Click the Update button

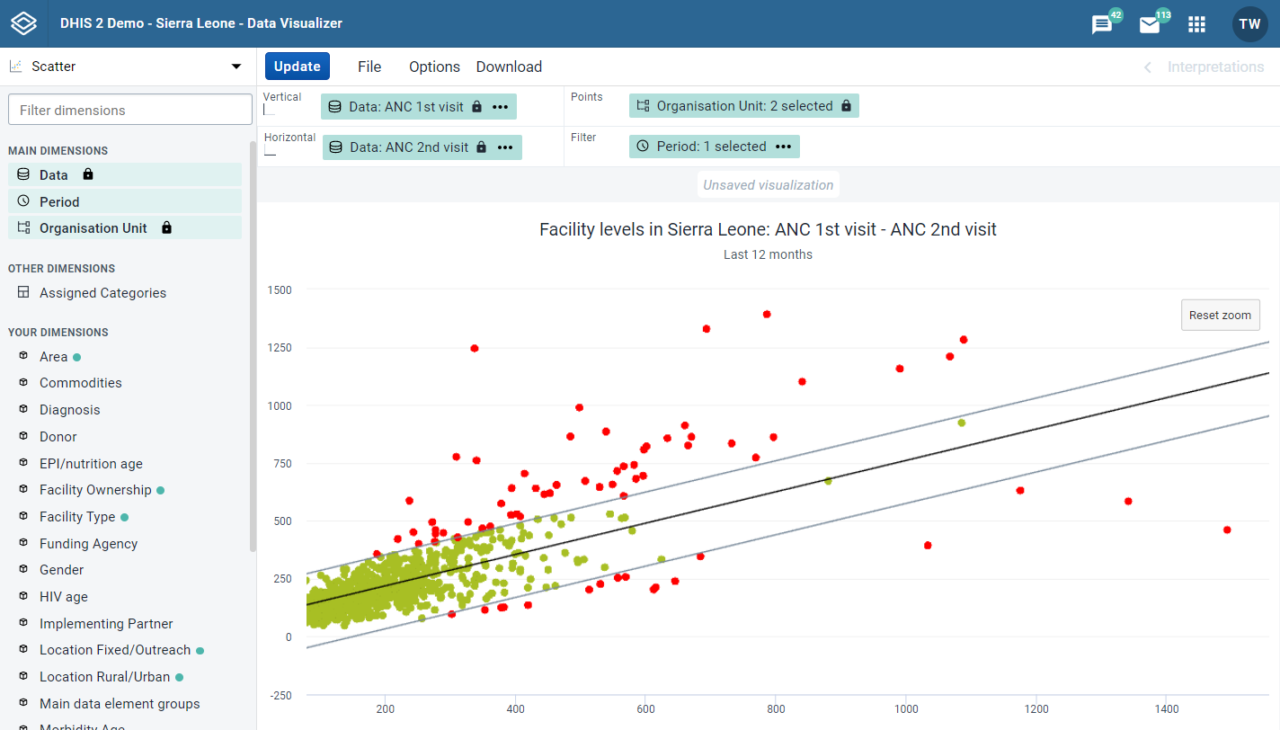(x=297, y=65)
